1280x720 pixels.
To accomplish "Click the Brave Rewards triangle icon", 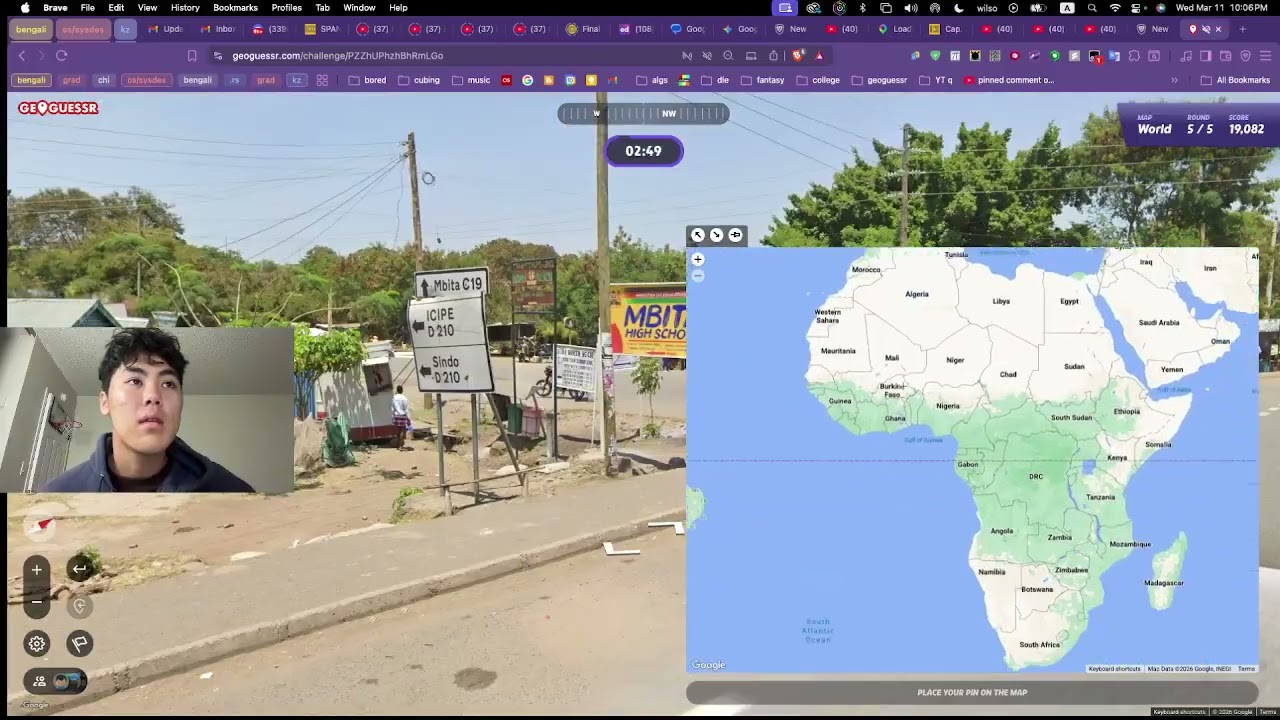I will pos(819,56).
